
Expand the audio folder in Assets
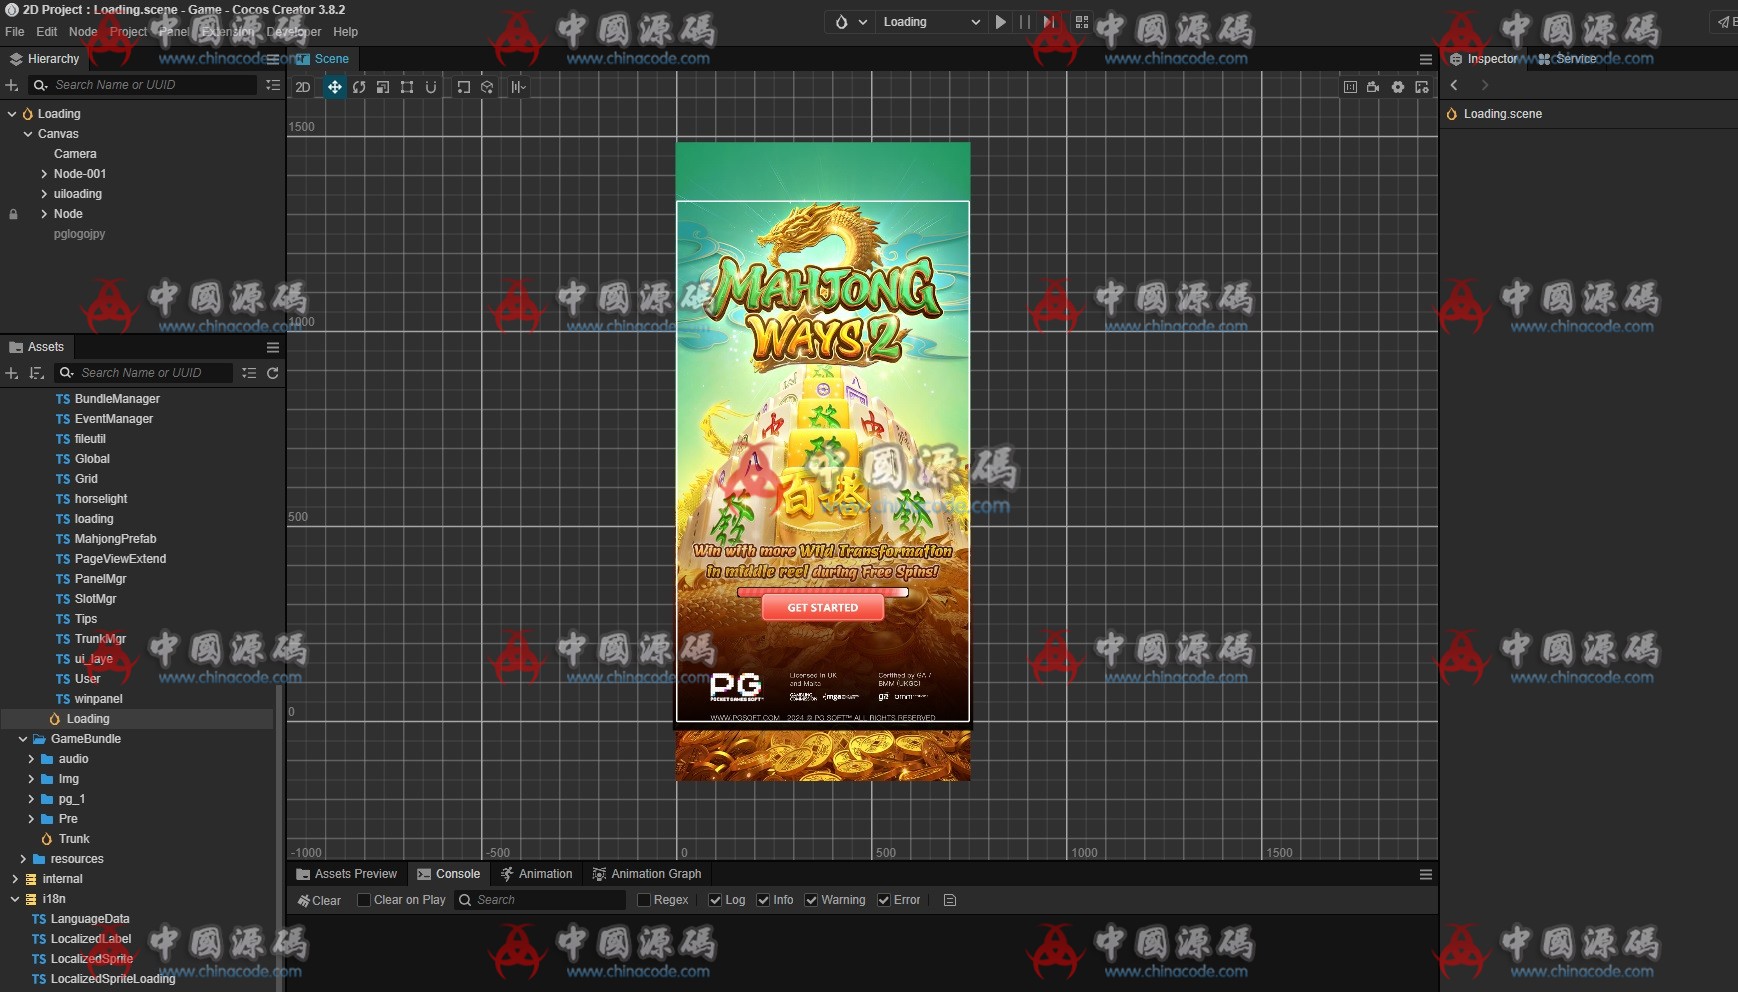point(31,759)
